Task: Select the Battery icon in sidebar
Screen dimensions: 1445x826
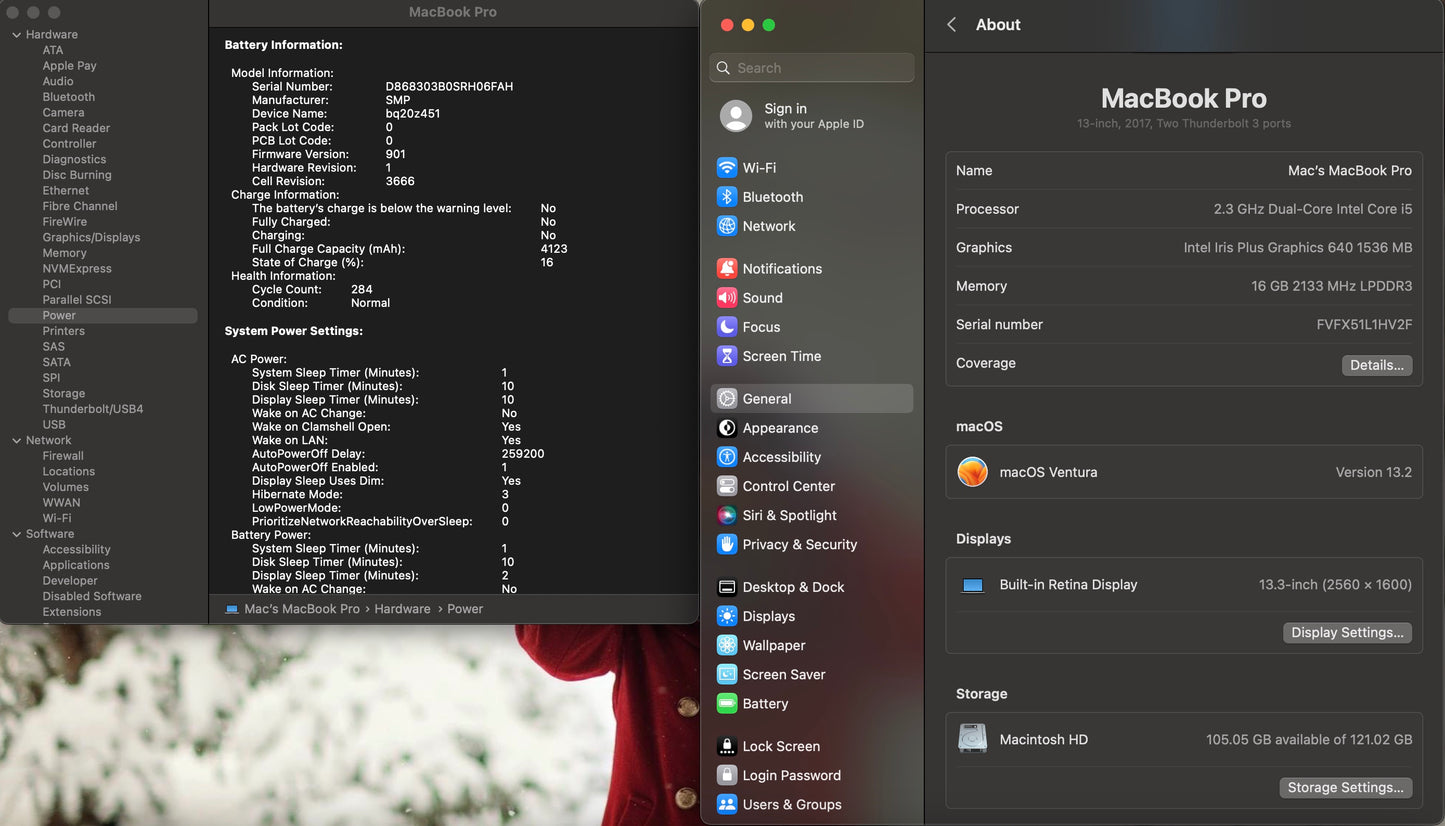Action: (727, 704)
